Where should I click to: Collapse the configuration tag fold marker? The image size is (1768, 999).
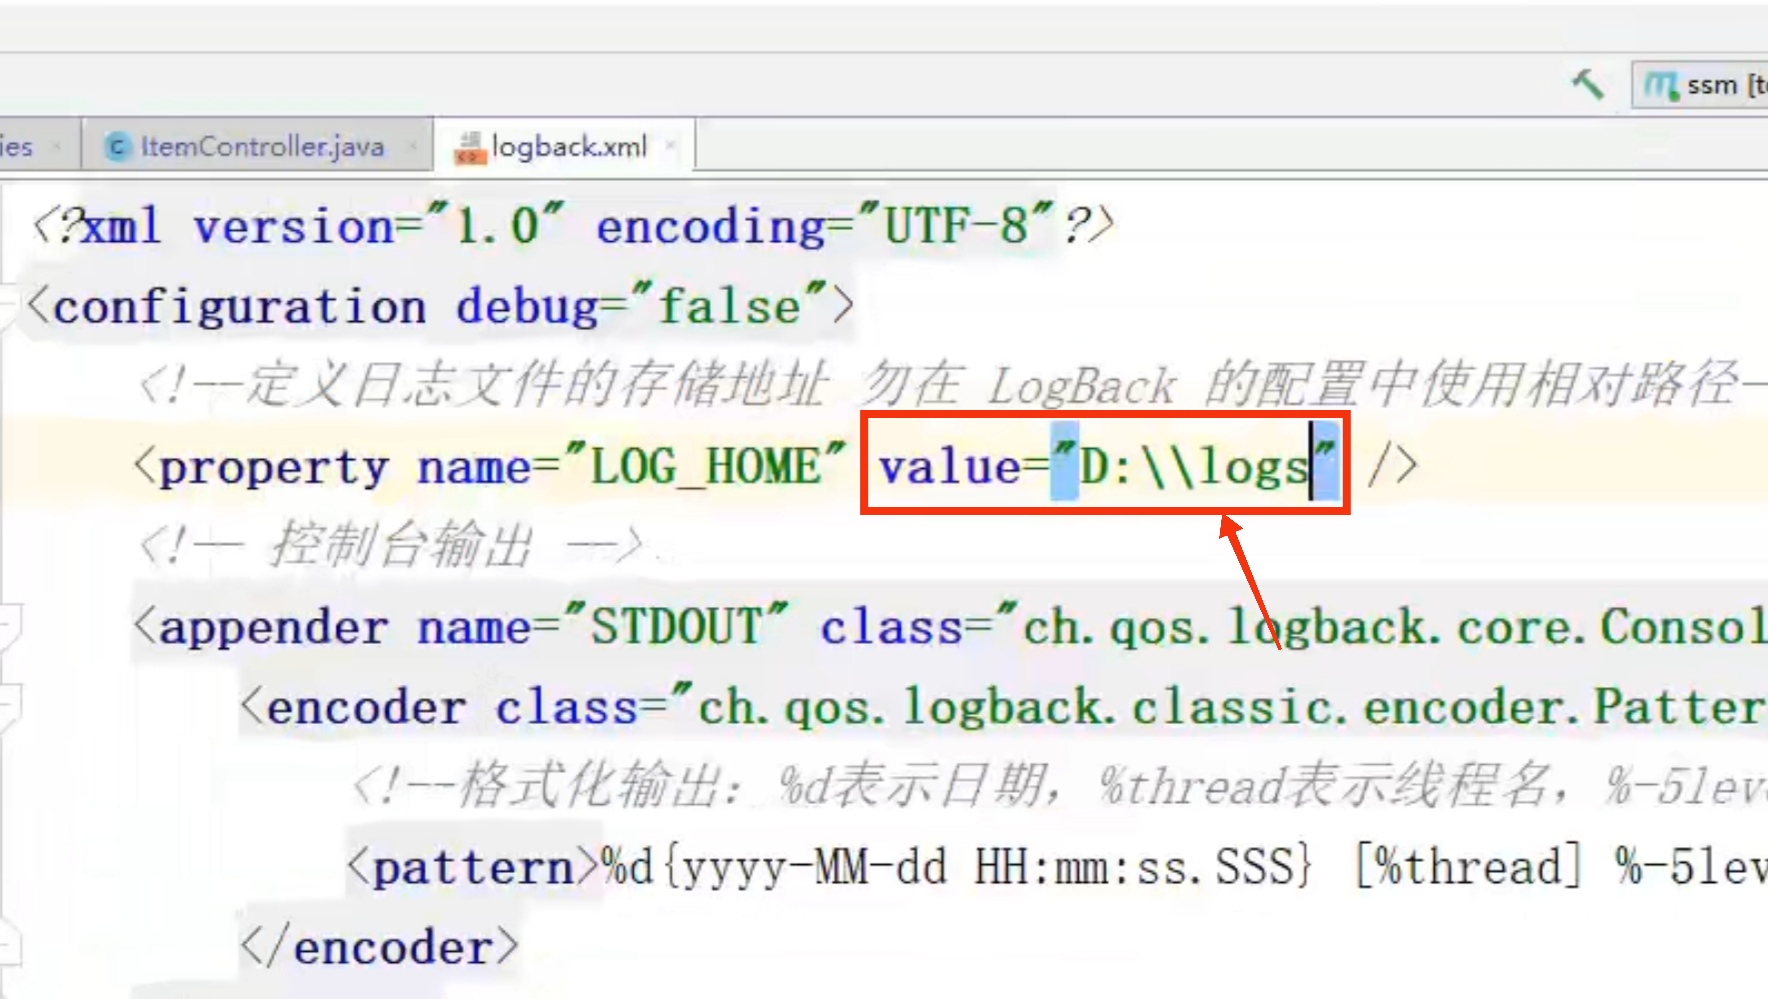coord(8,304)
